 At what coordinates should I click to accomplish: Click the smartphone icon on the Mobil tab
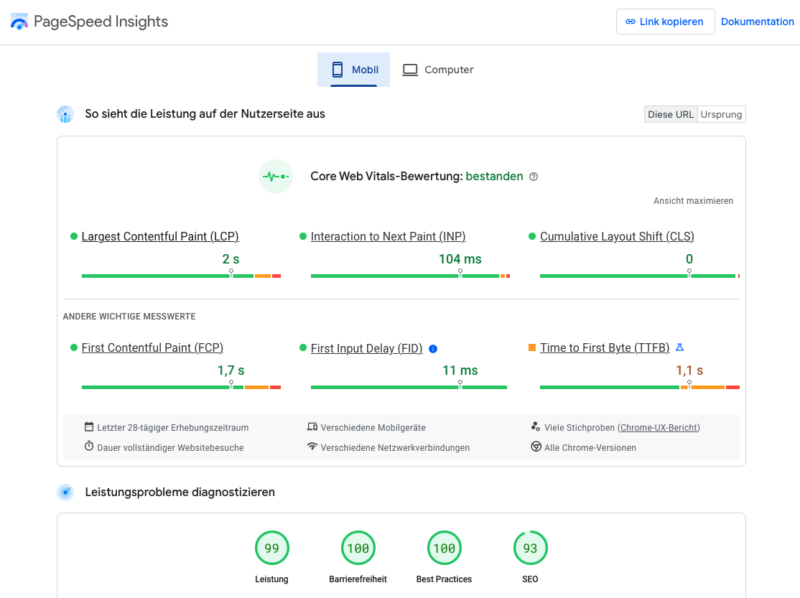[x=334, y=69]
